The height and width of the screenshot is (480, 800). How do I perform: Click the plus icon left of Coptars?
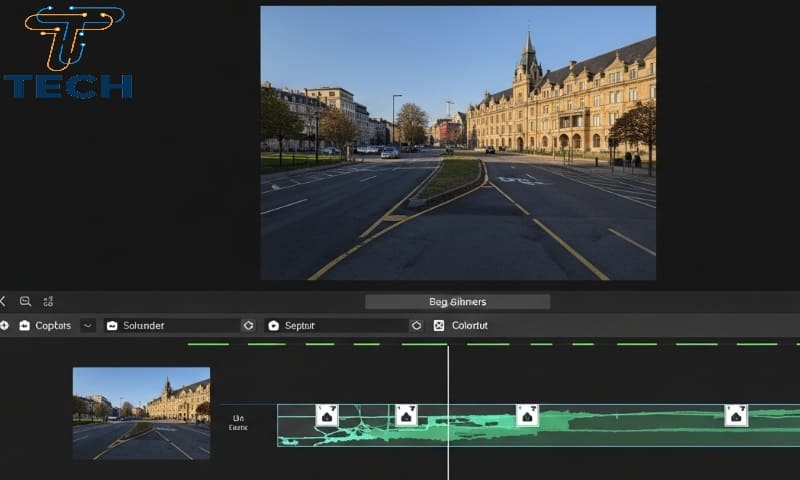tap(4, 326)
